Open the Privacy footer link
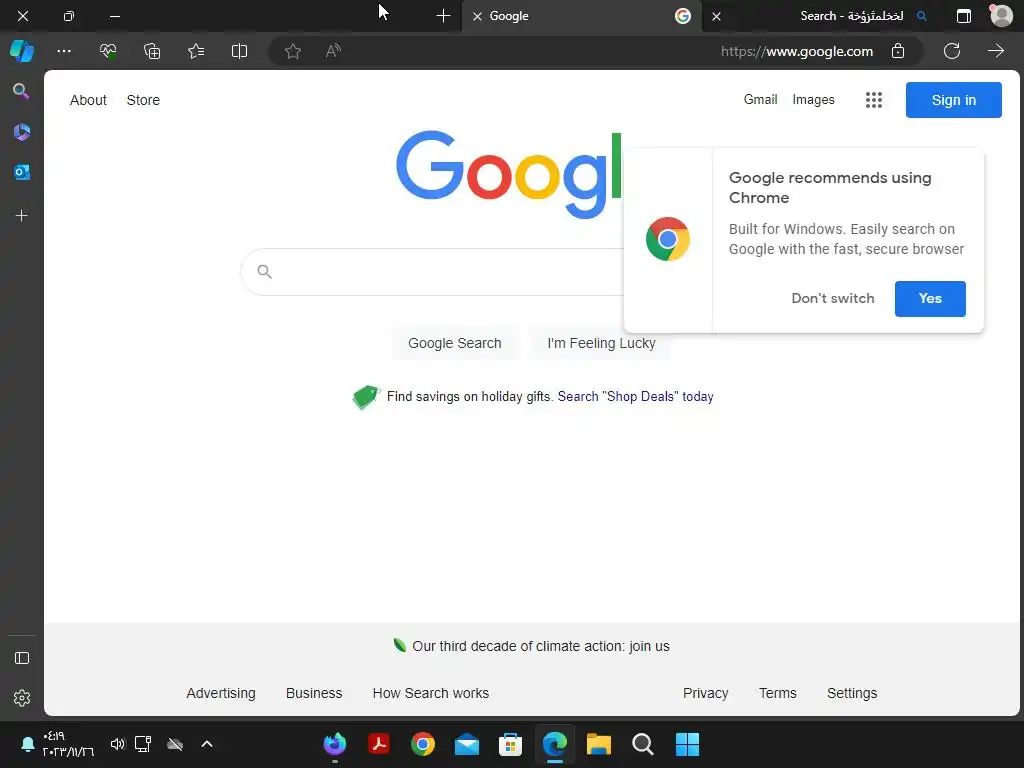 pos(705,693)
